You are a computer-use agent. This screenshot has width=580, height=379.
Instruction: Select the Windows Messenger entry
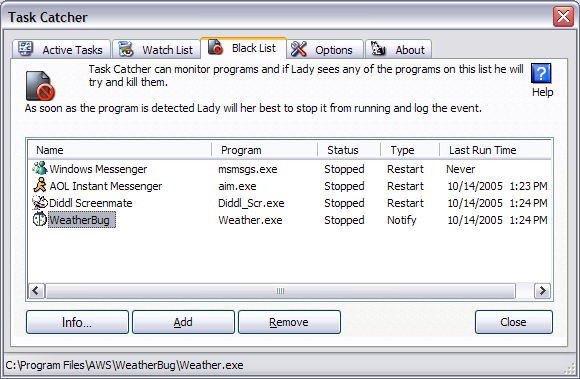[x=98, y=169]
